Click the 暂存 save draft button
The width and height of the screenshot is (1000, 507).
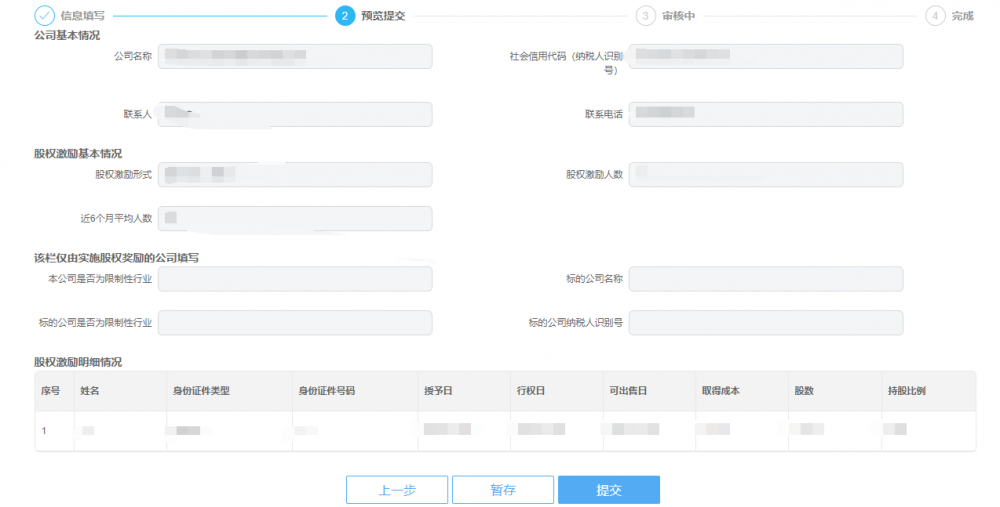[503, 490]
